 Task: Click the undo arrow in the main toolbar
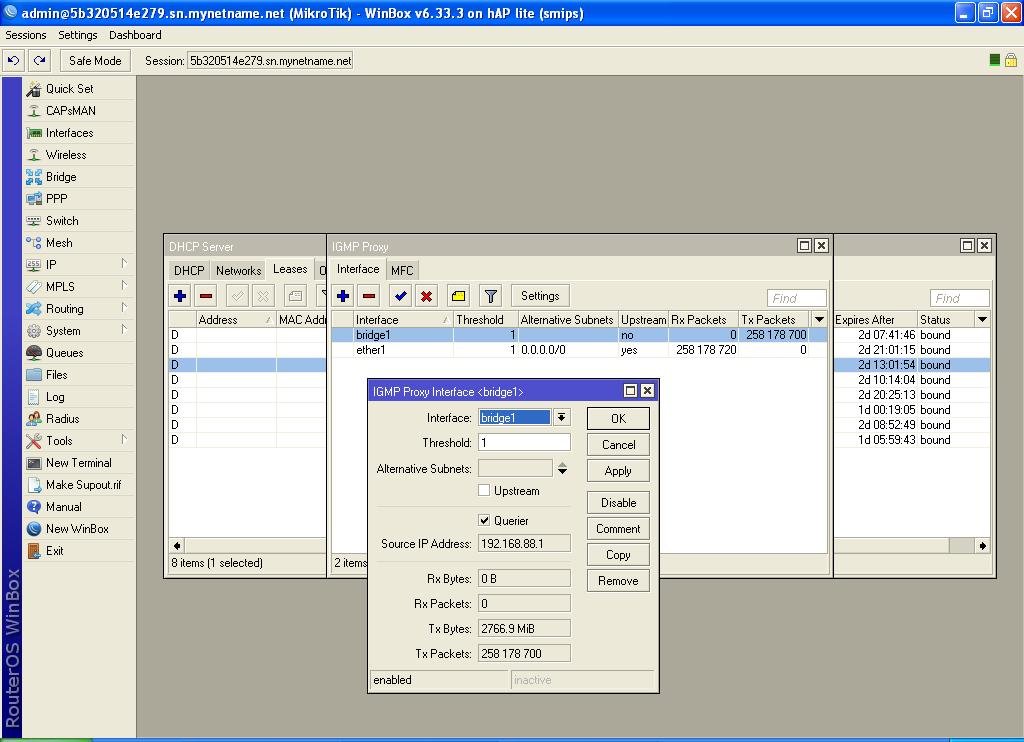pyautogui.click(x=13, y=60)
